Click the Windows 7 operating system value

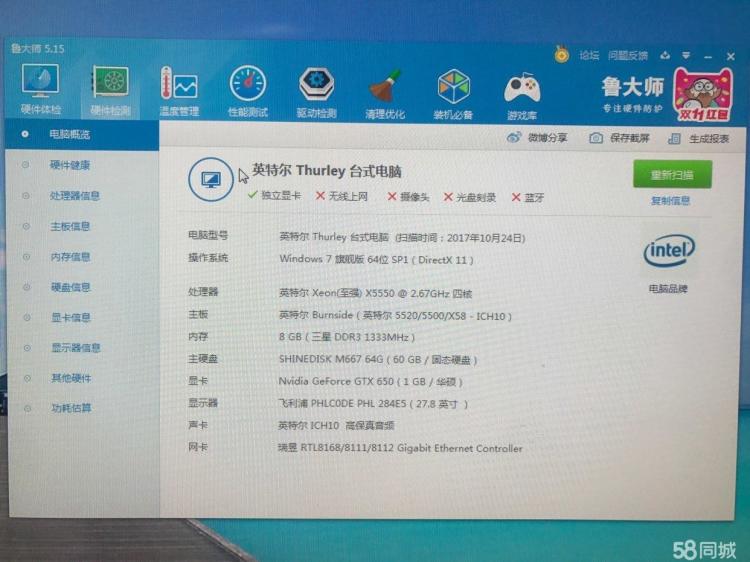click(x=376, y=259)
